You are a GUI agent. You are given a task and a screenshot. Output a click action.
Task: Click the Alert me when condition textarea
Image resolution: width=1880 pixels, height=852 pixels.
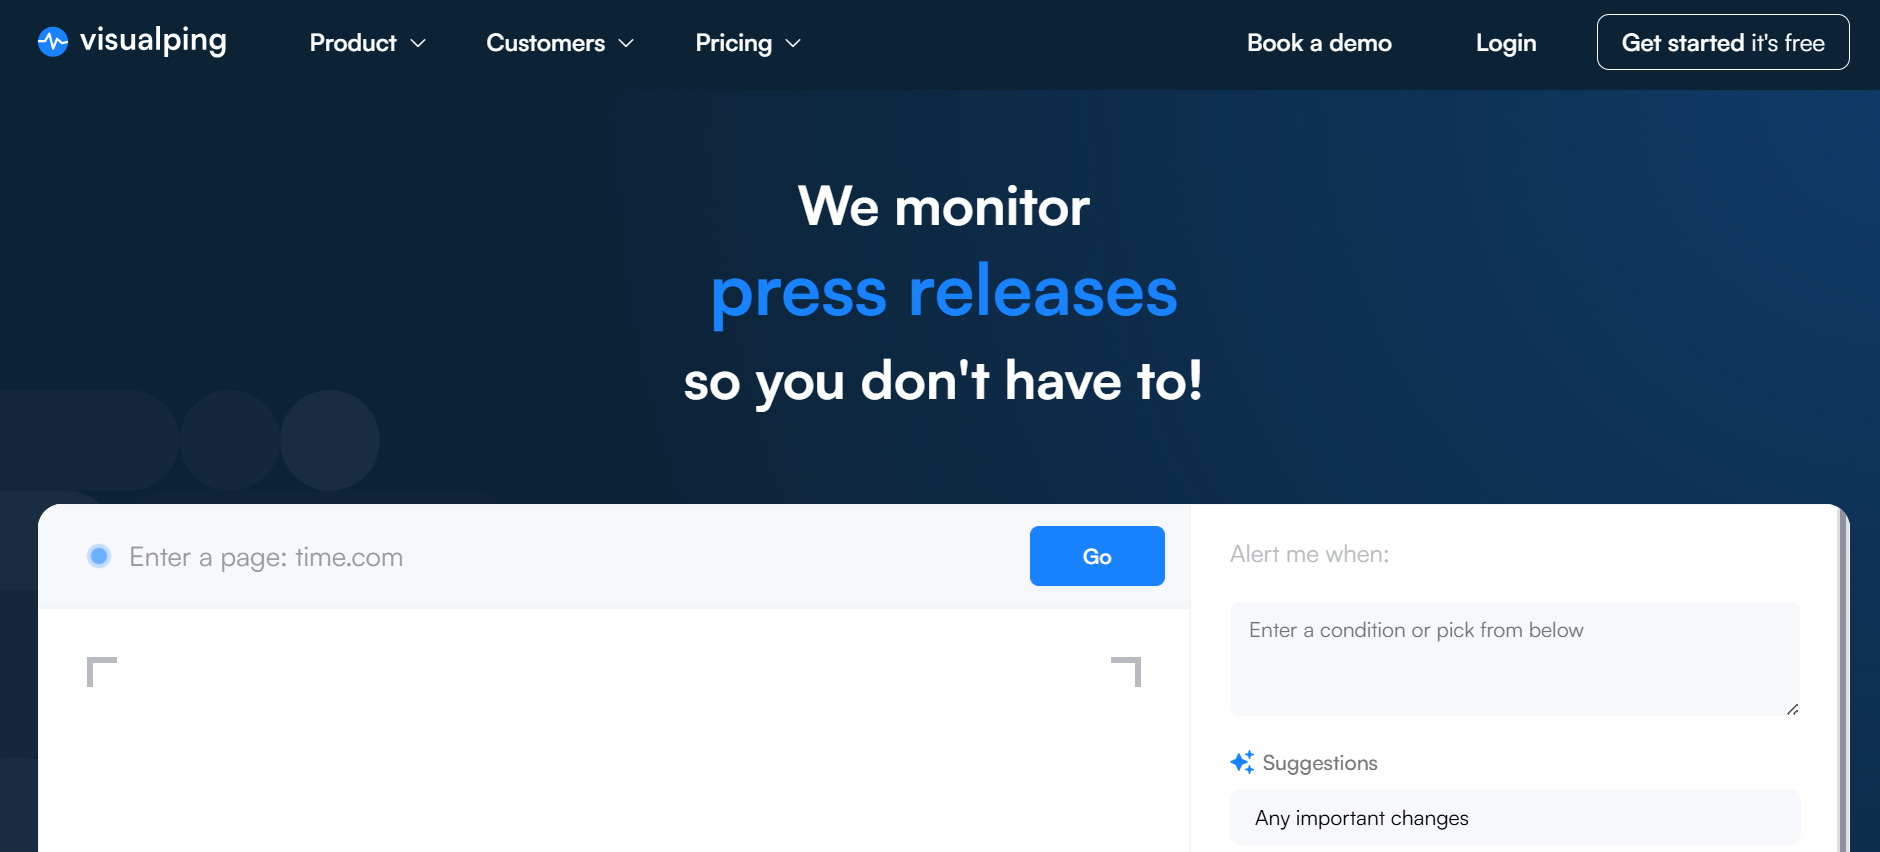coord(1514,658)
